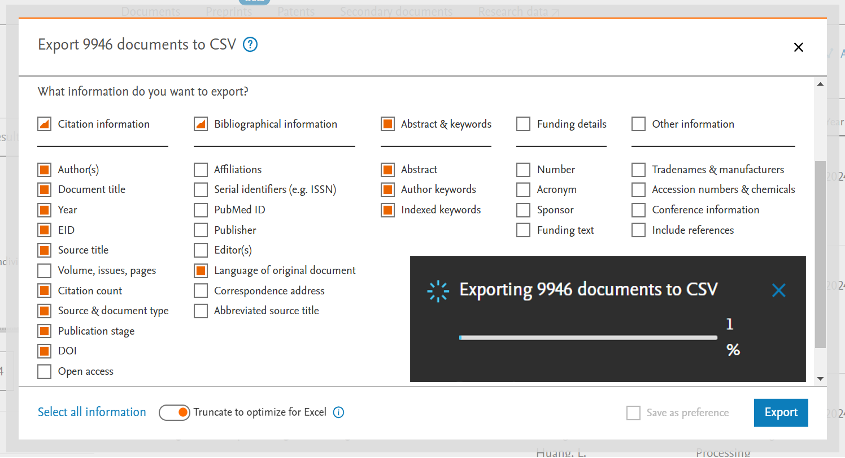This screenshot has width=845, height=458.
Task: Click the exporting spinner icon
Action: click(x=437, y=291)
